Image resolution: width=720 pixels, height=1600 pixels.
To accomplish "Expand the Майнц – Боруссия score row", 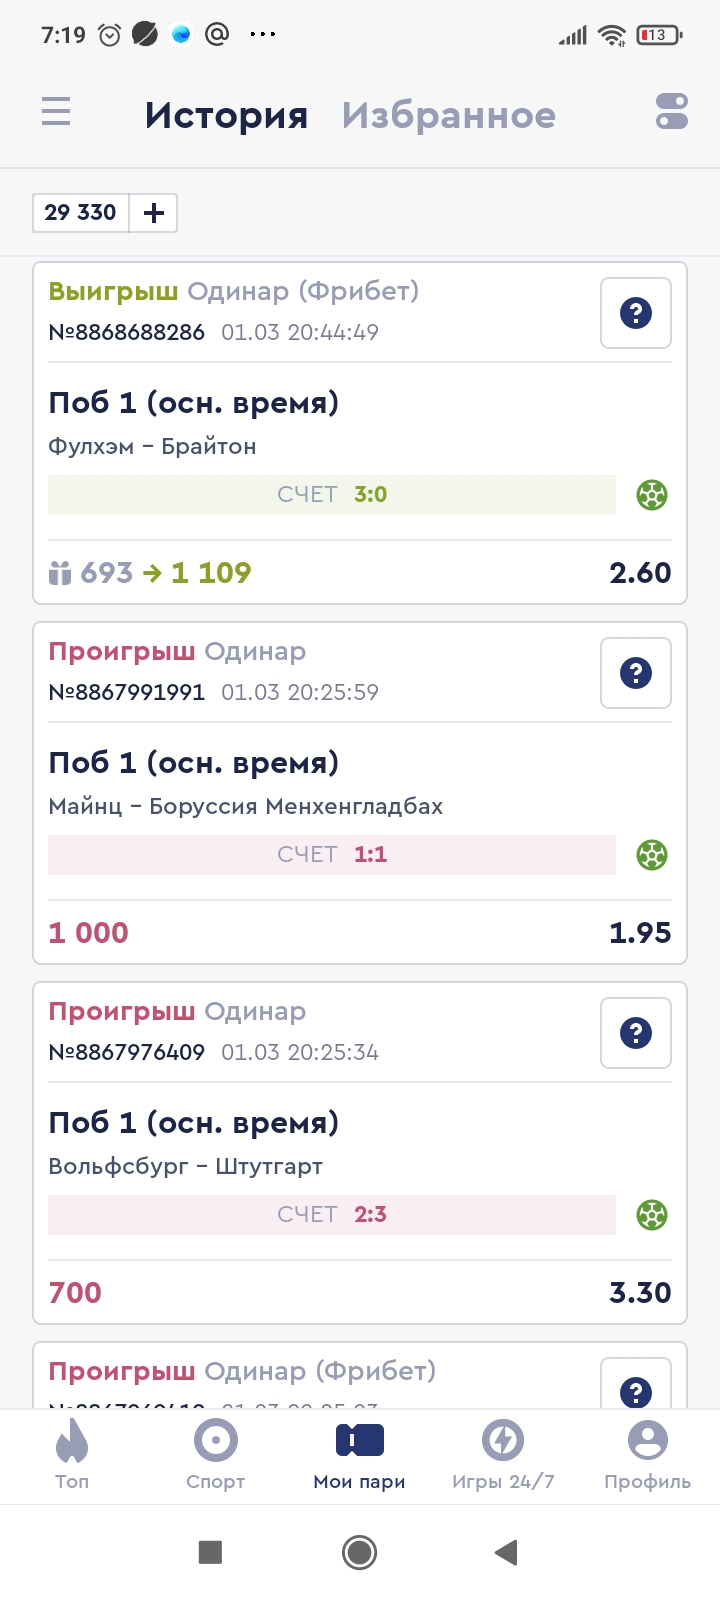I will (332, 855).
